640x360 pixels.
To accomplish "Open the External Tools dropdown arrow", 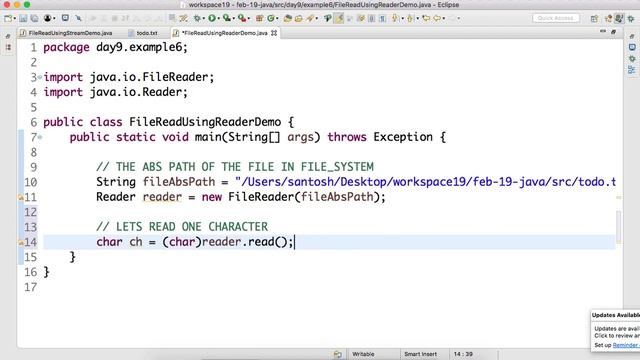I will point(249,18).
